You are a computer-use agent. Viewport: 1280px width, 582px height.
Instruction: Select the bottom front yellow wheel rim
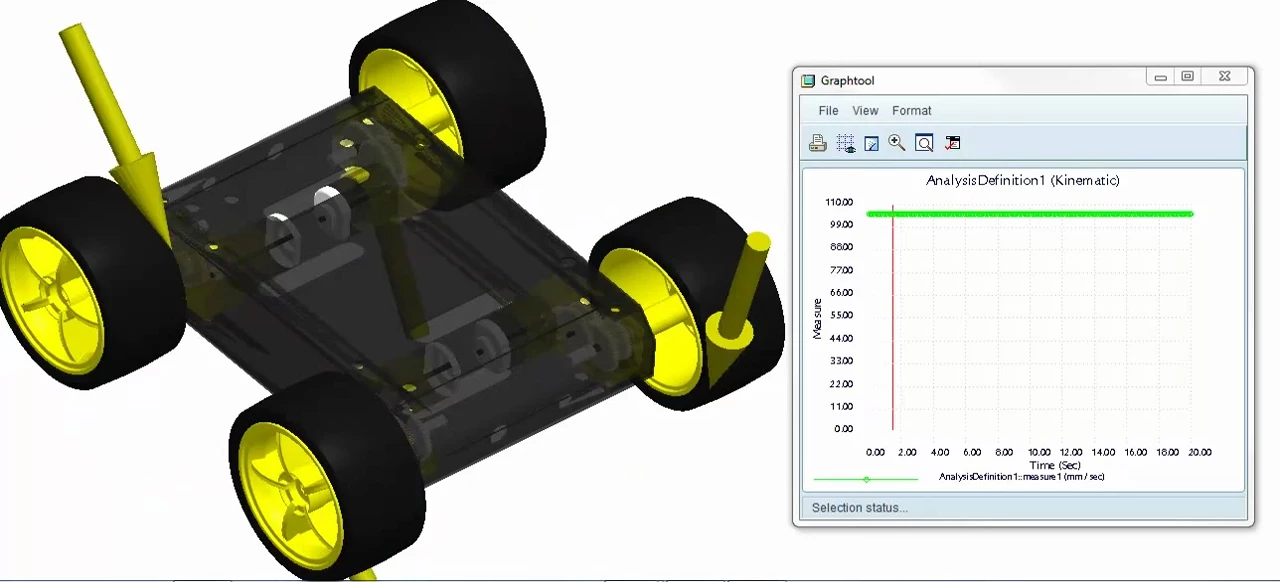tap(293, 492)
